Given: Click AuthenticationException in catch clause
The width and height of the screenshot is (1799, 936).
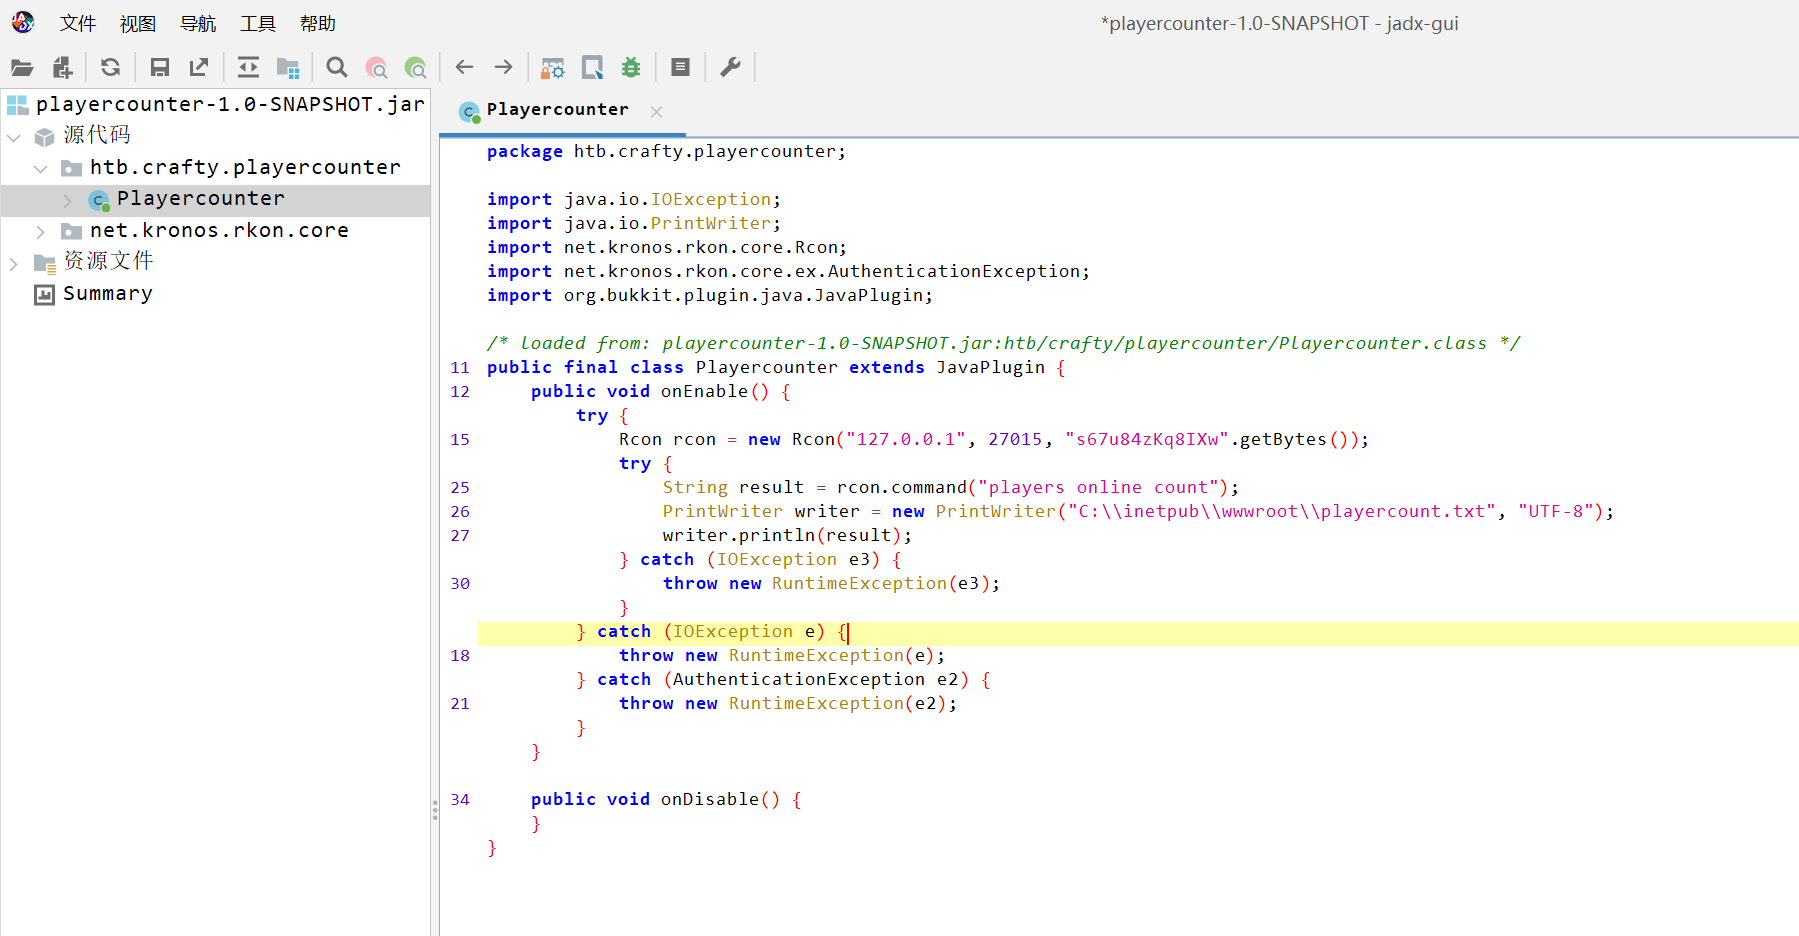Looking at the screenshot, I should tap(799, 679).
